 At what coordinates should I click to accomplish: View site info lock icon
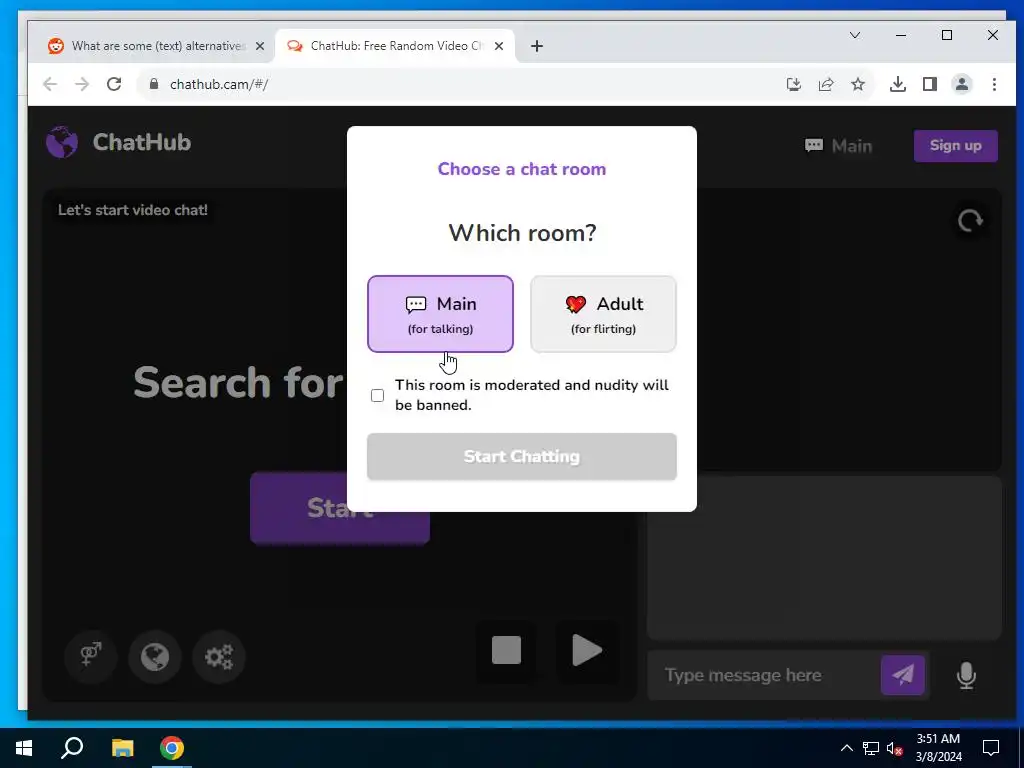point(154,84)
